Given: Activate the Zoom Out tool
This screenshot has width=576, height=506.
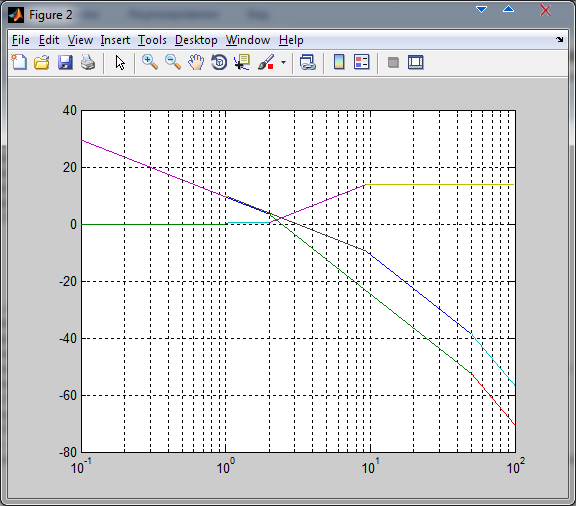Looking at the screenshot, I should (x=173, y=62).
